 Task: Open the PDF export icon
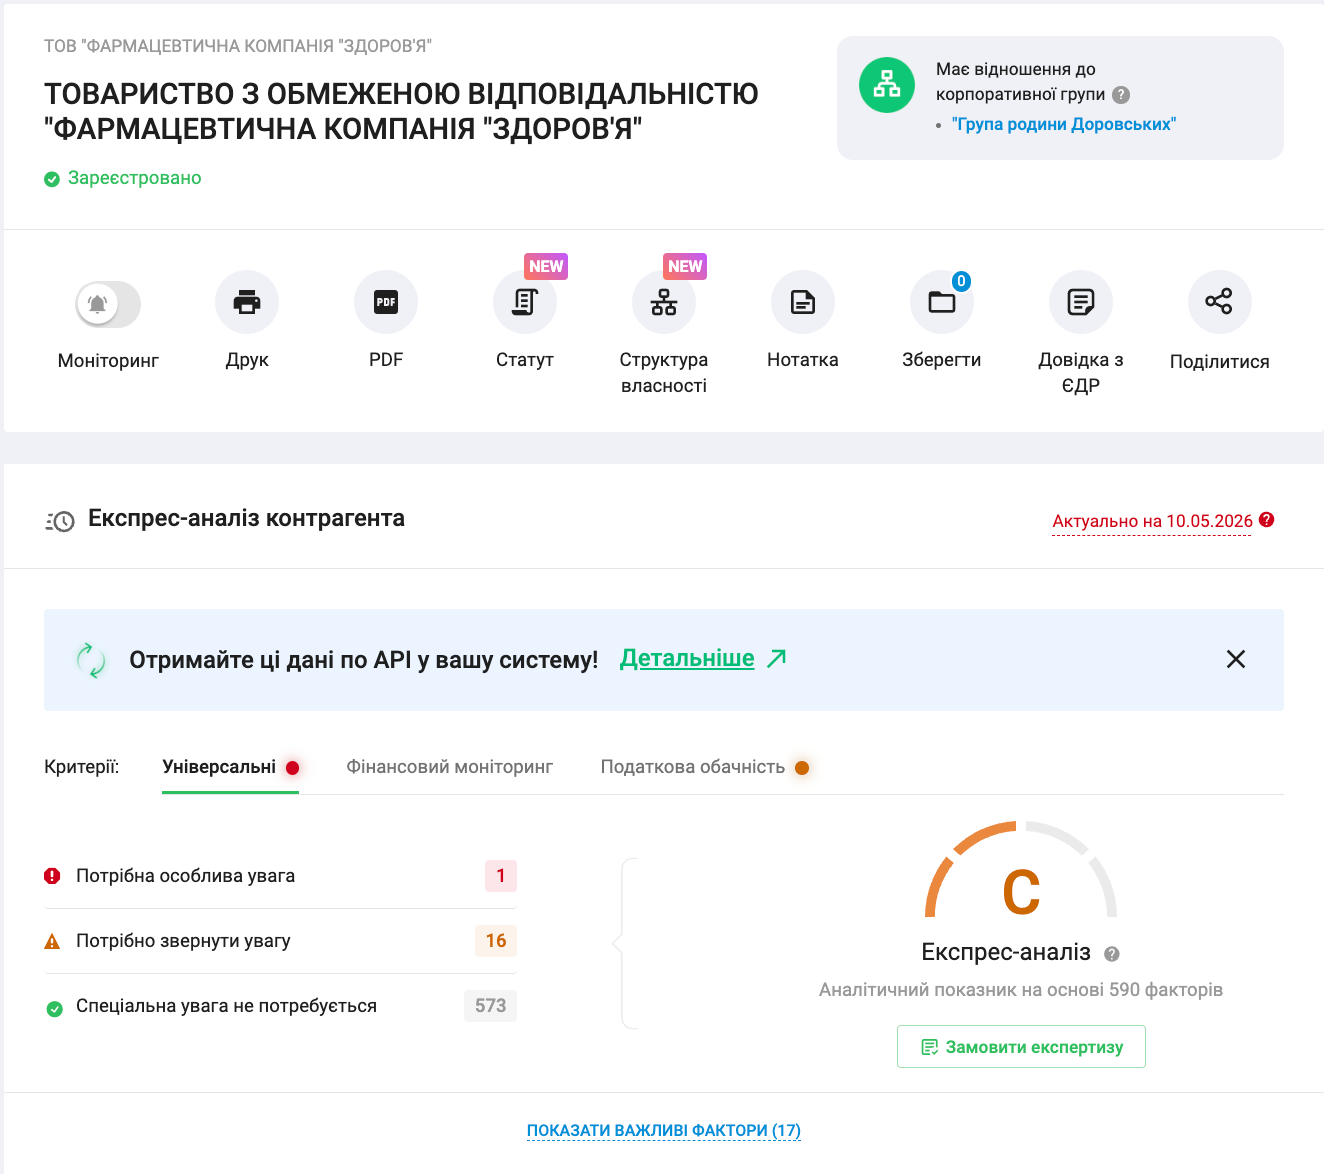click(386, 302)
